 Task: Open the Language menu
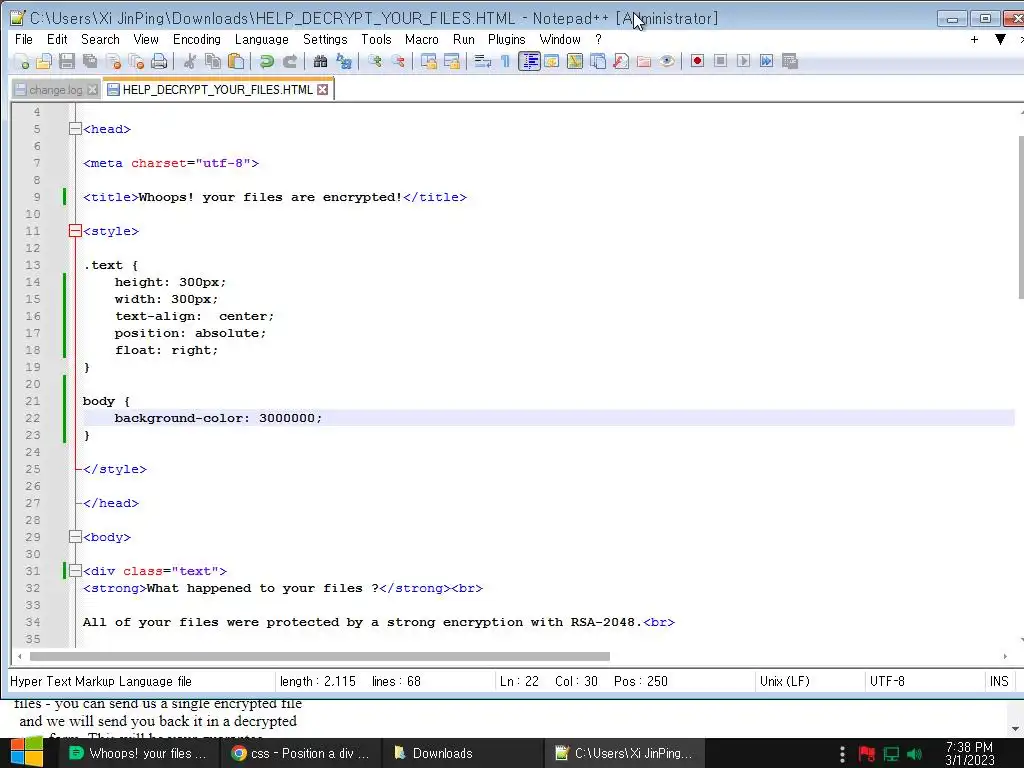pos(261,40)
